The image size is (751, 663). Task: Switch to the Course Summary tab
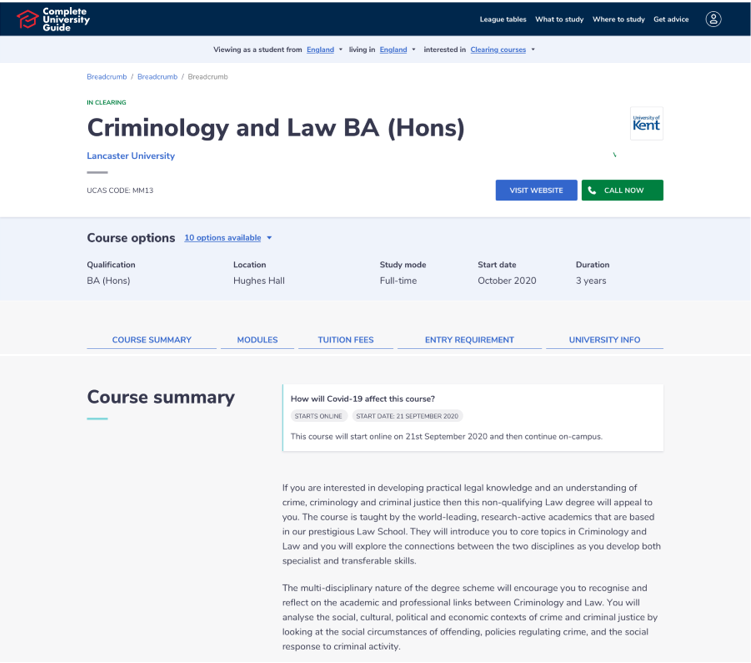click(151, 340)
